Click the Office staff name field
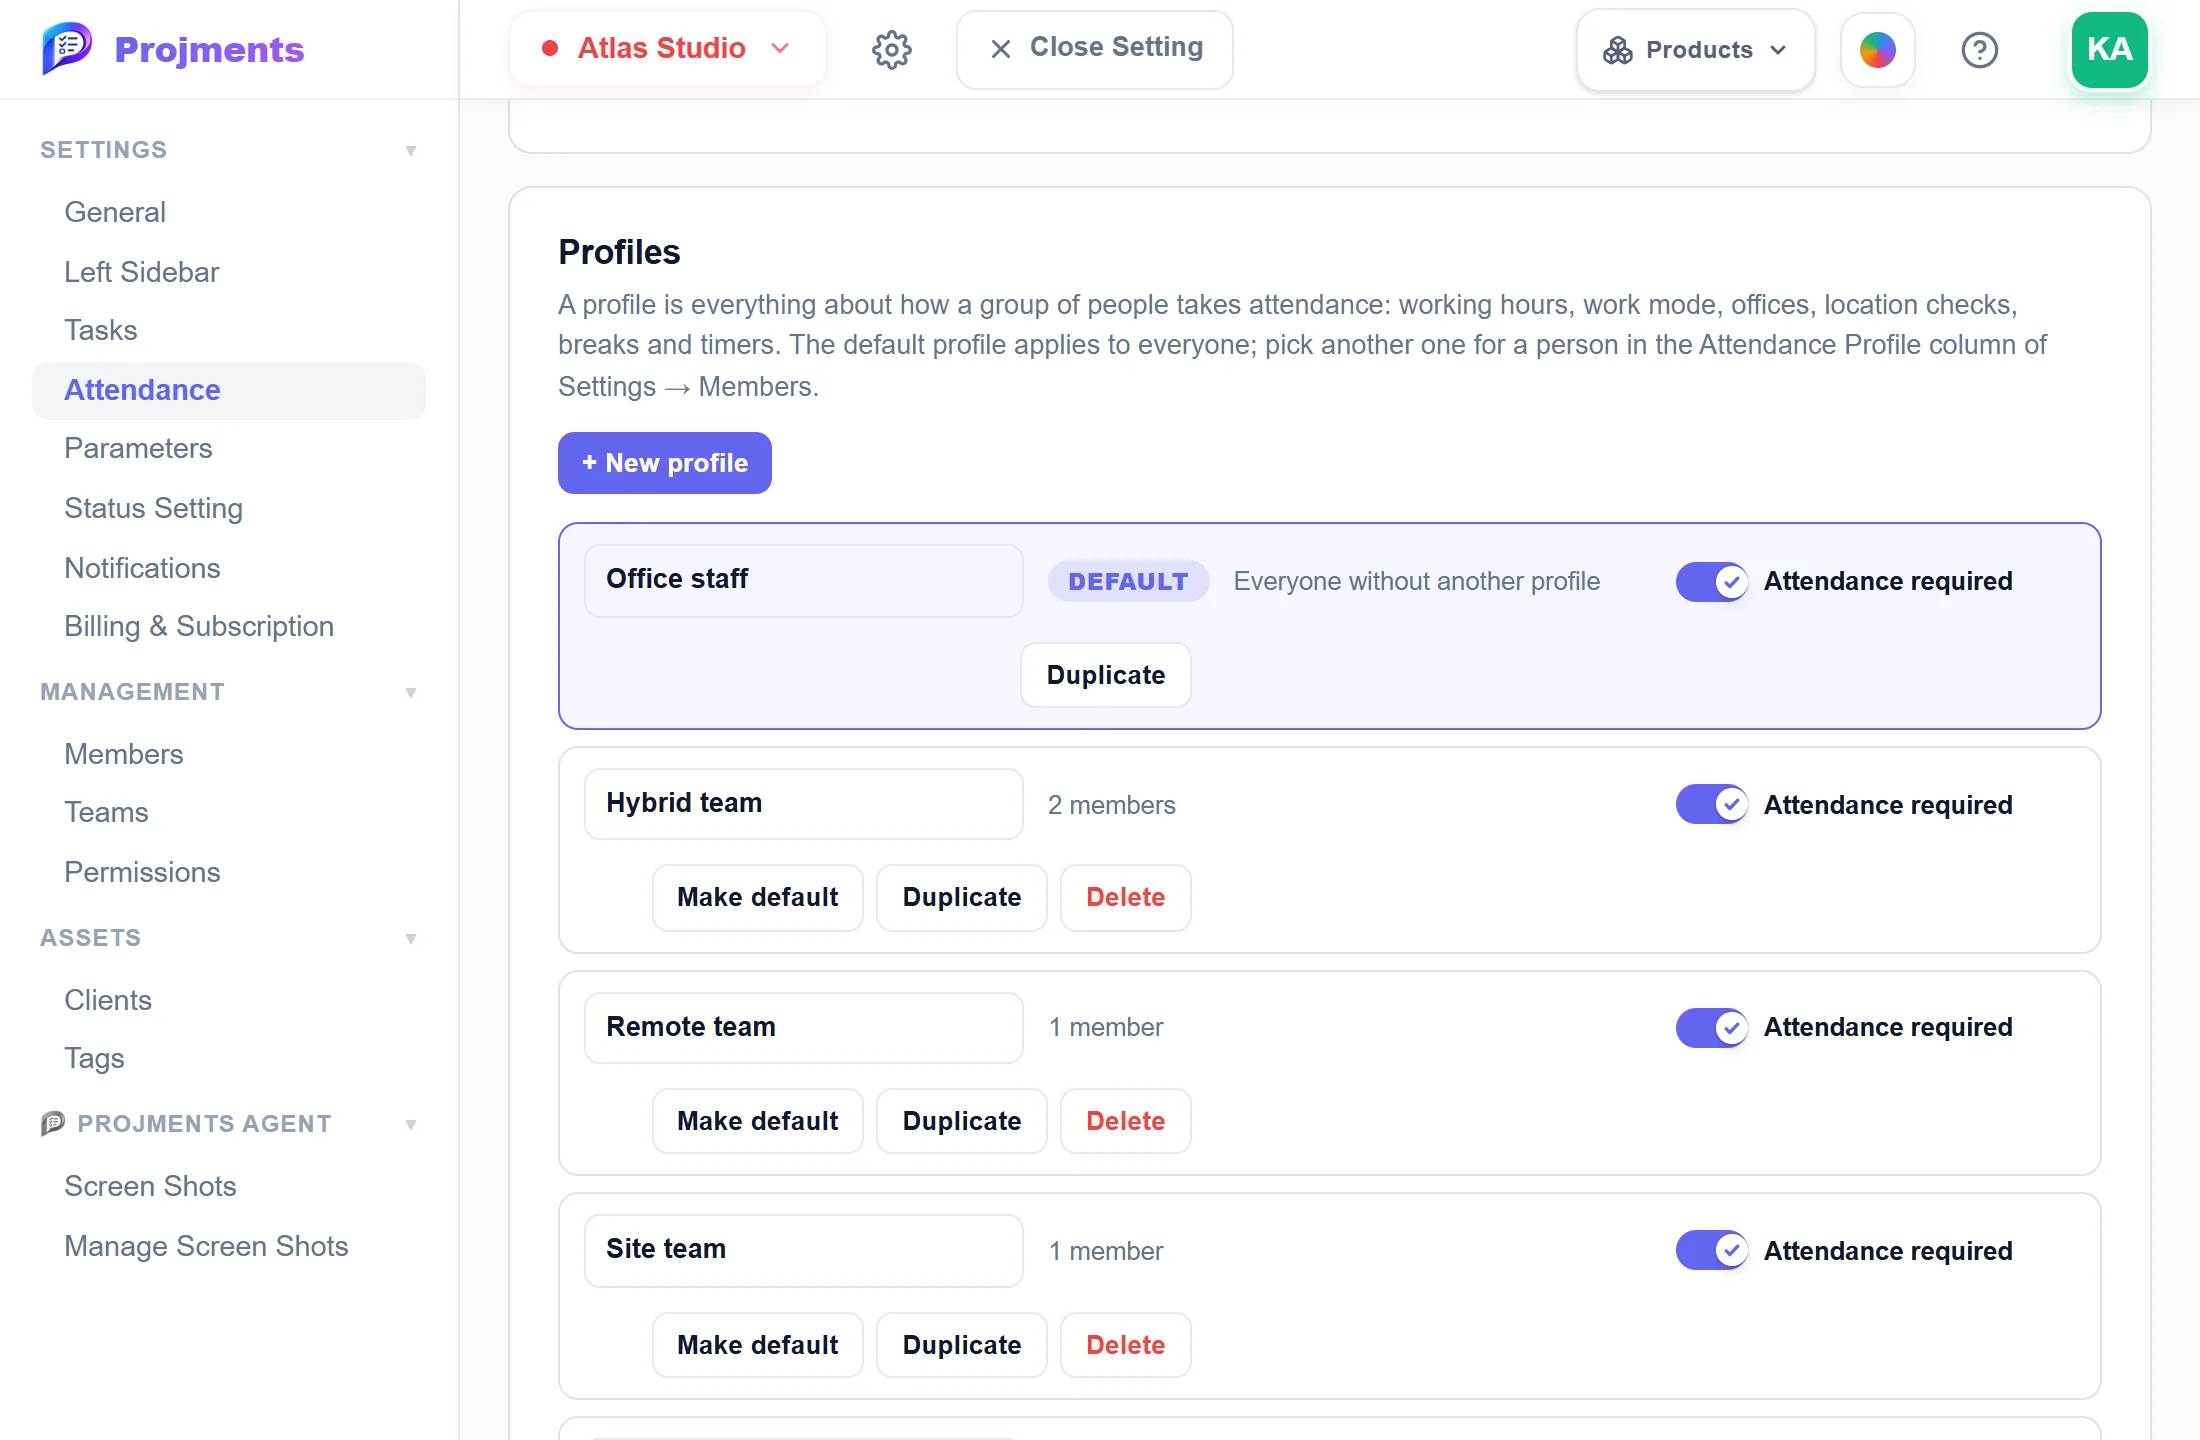This screenshot has height=1440, width=2200. click(x=803, y=580)
